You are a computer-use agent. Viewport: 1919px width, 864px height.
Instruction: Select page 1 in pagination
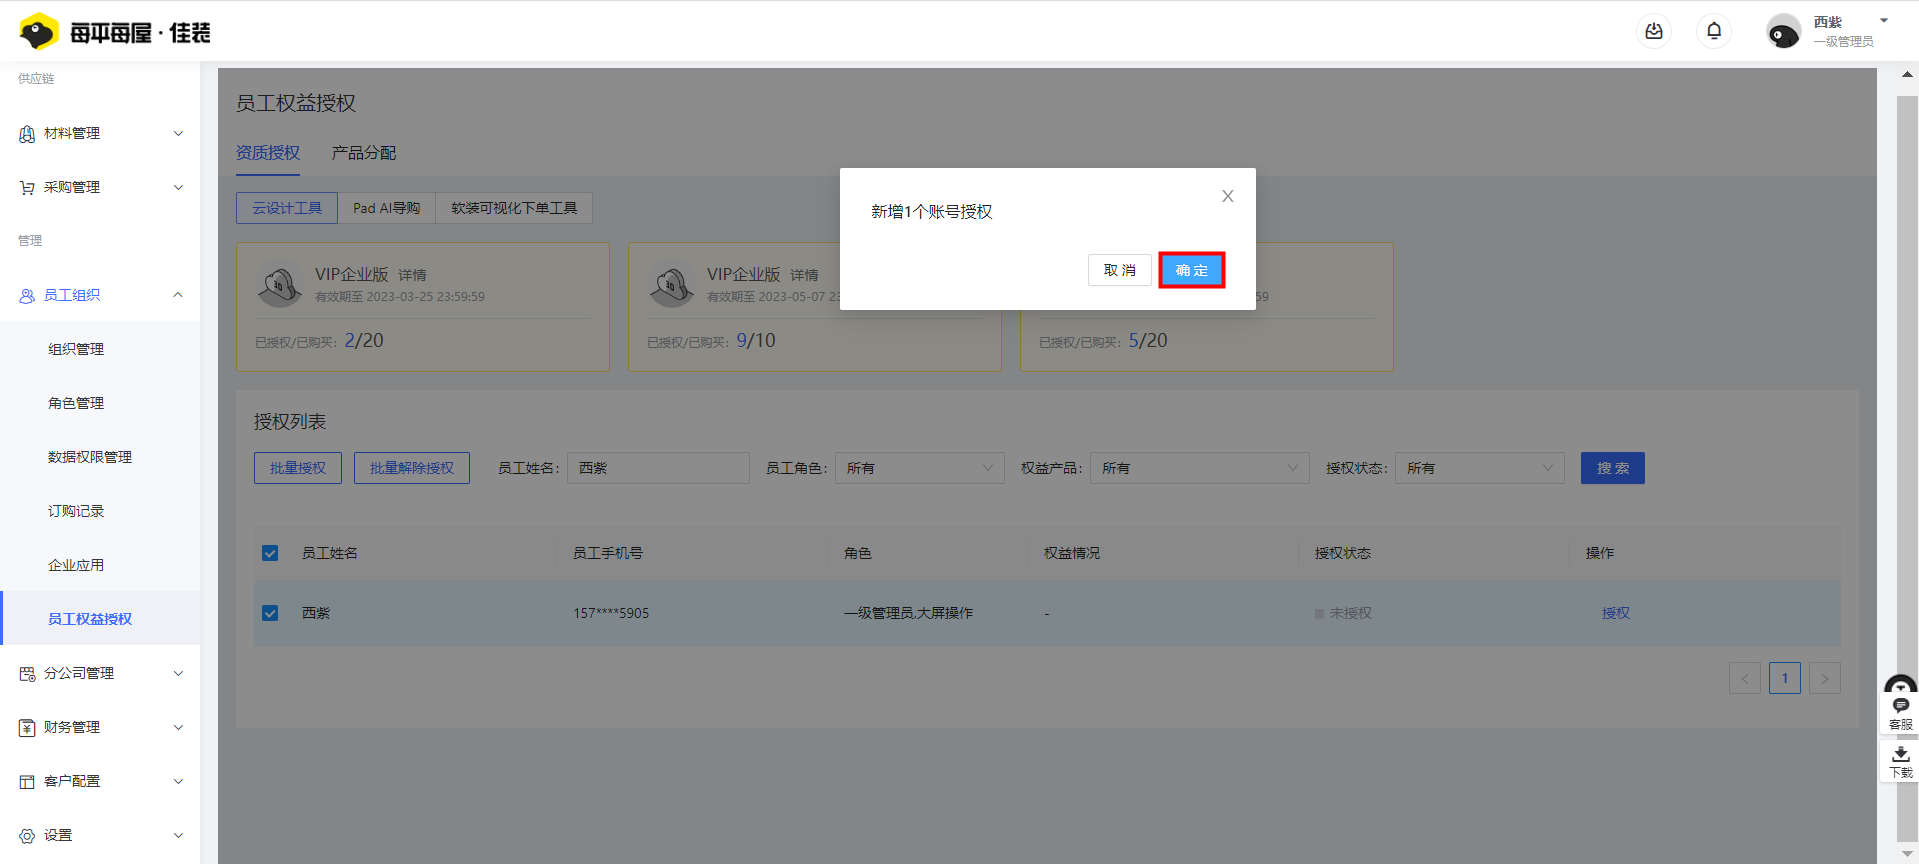point(1785,678)
